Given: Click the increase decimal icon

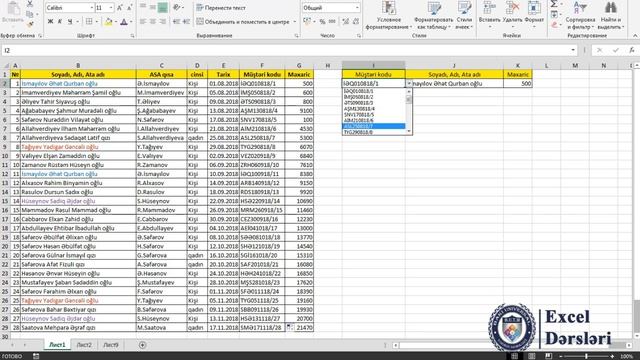Looking at the screenshot, I should 346,22.
